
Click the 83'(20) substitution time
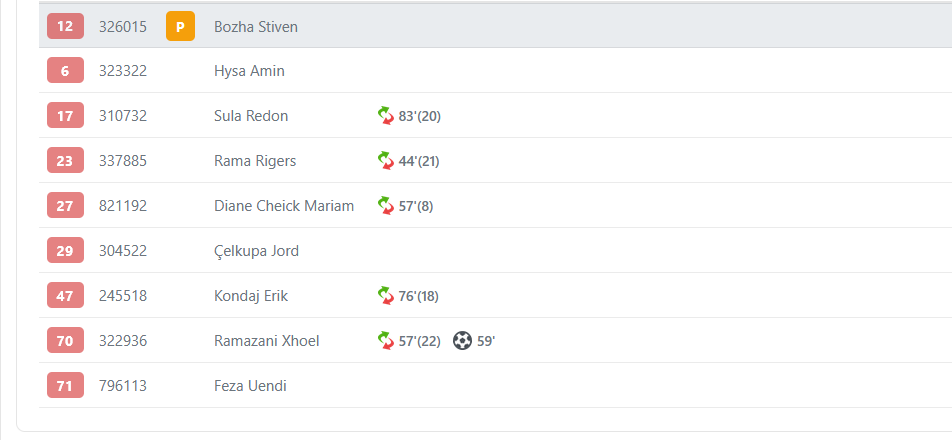(x=420, y=116)
